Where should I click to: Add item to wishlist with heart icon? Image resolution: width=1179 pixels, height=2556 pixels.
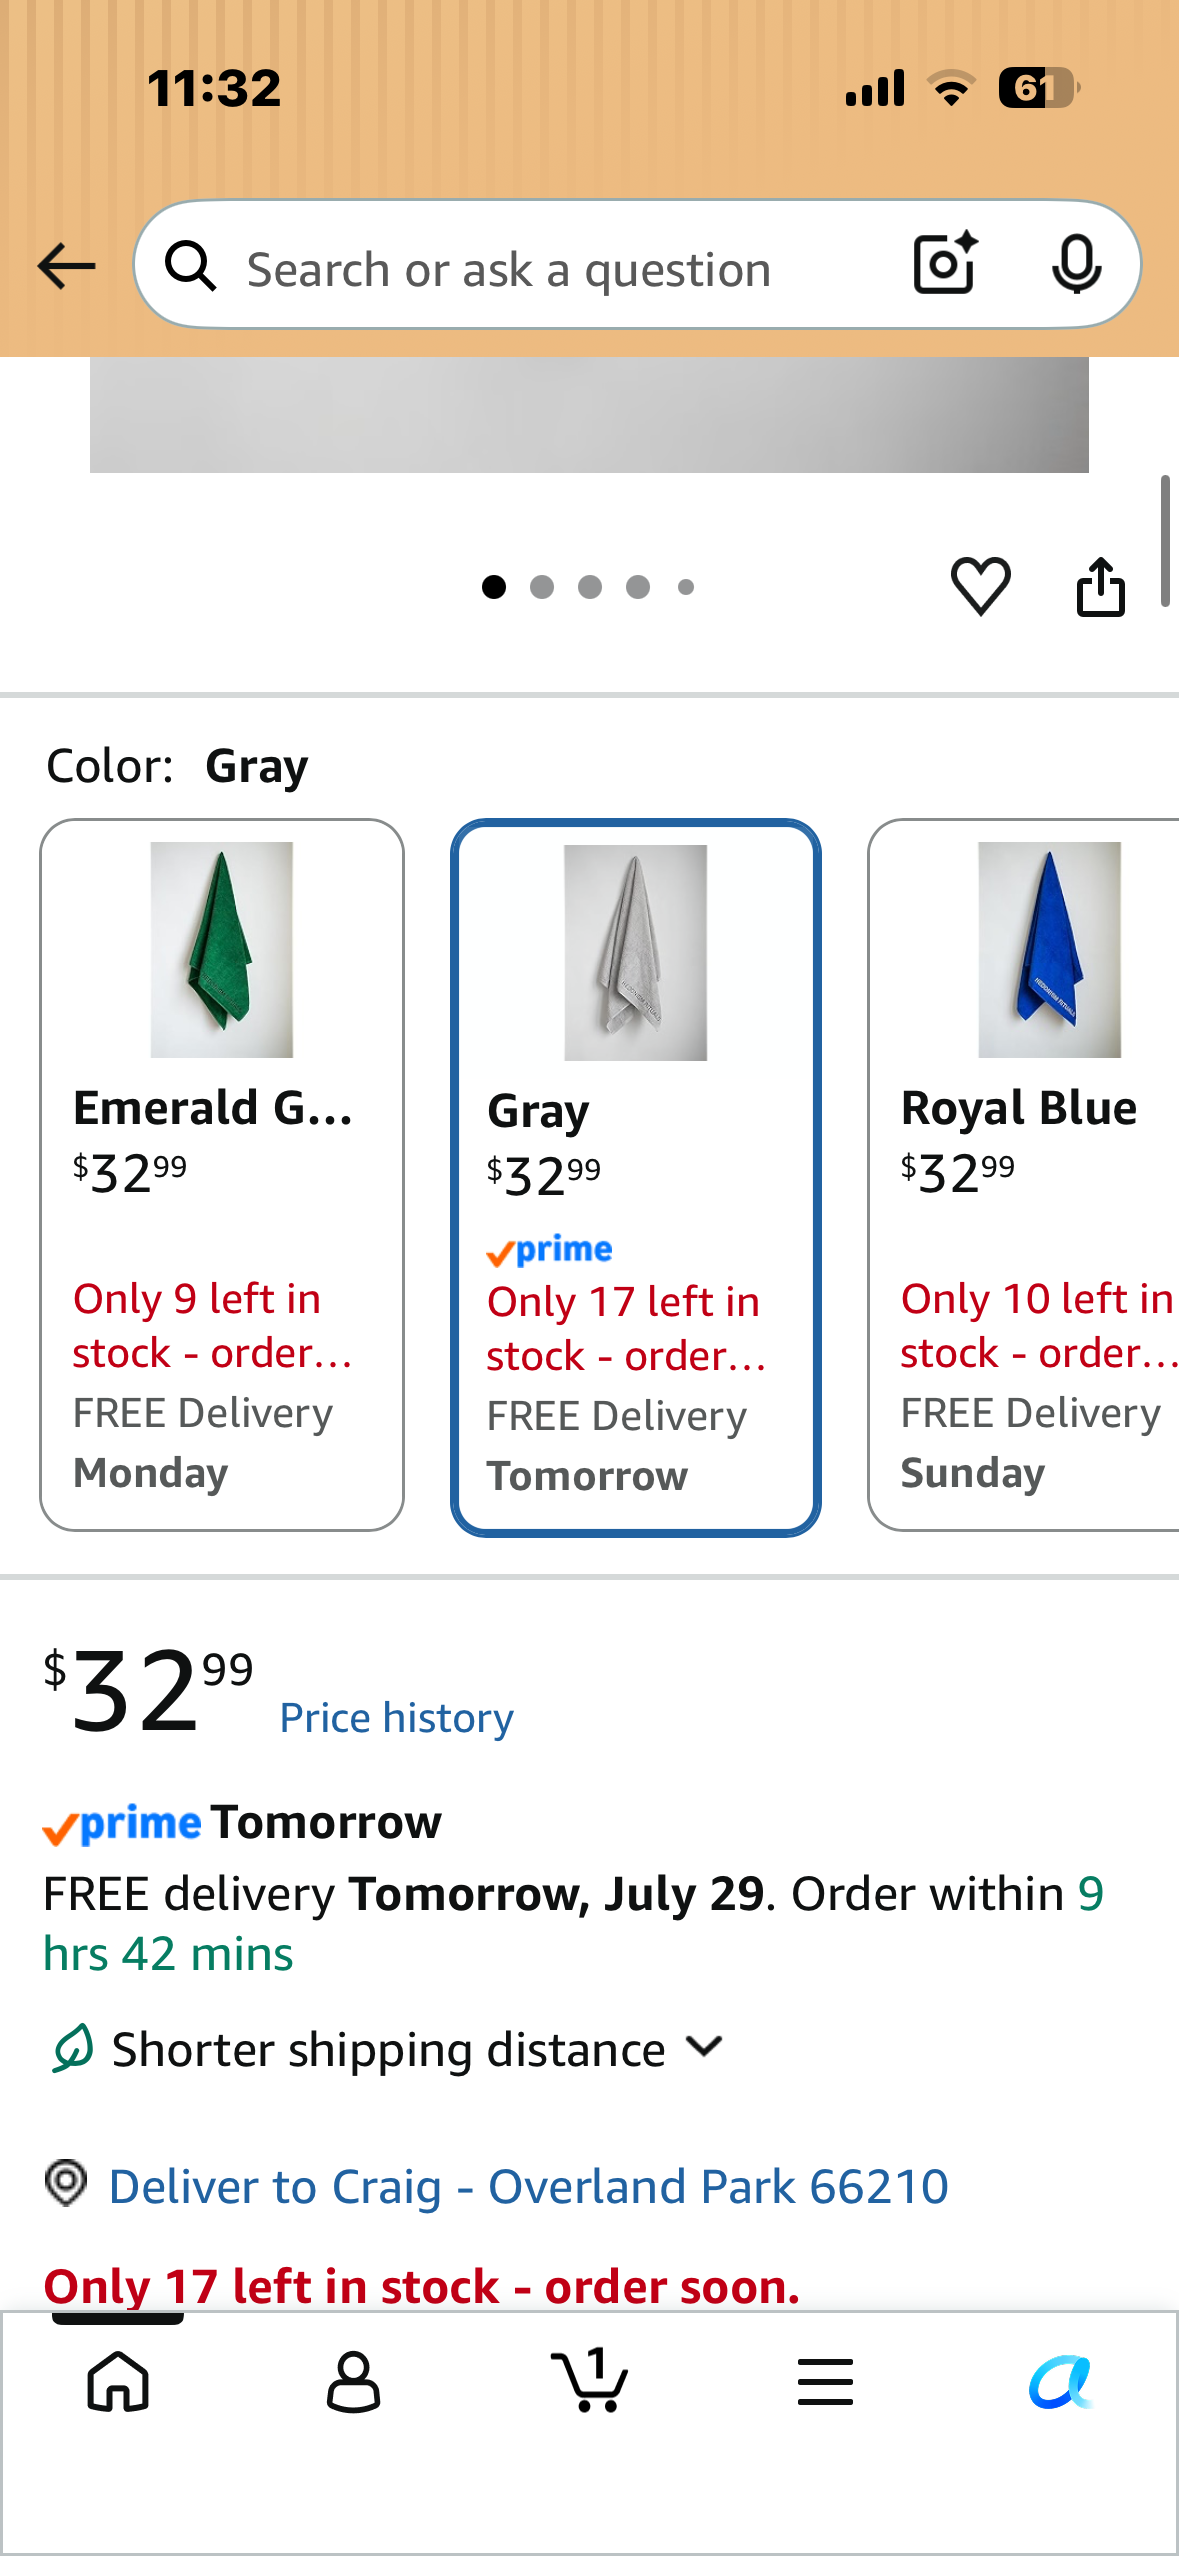point(980,586)
